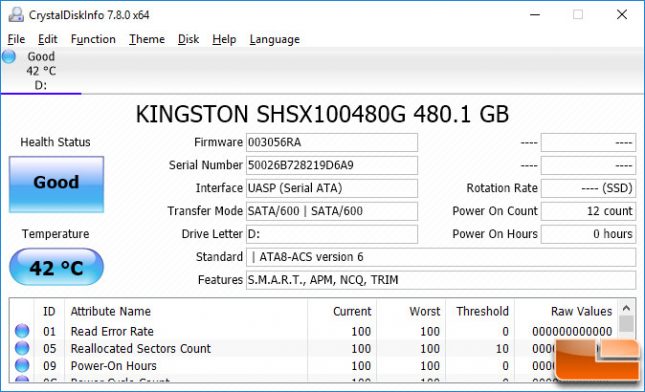
Task: Click the status orb for Read Error Rate
Action: pyautogui.click(x=22, y=331)
